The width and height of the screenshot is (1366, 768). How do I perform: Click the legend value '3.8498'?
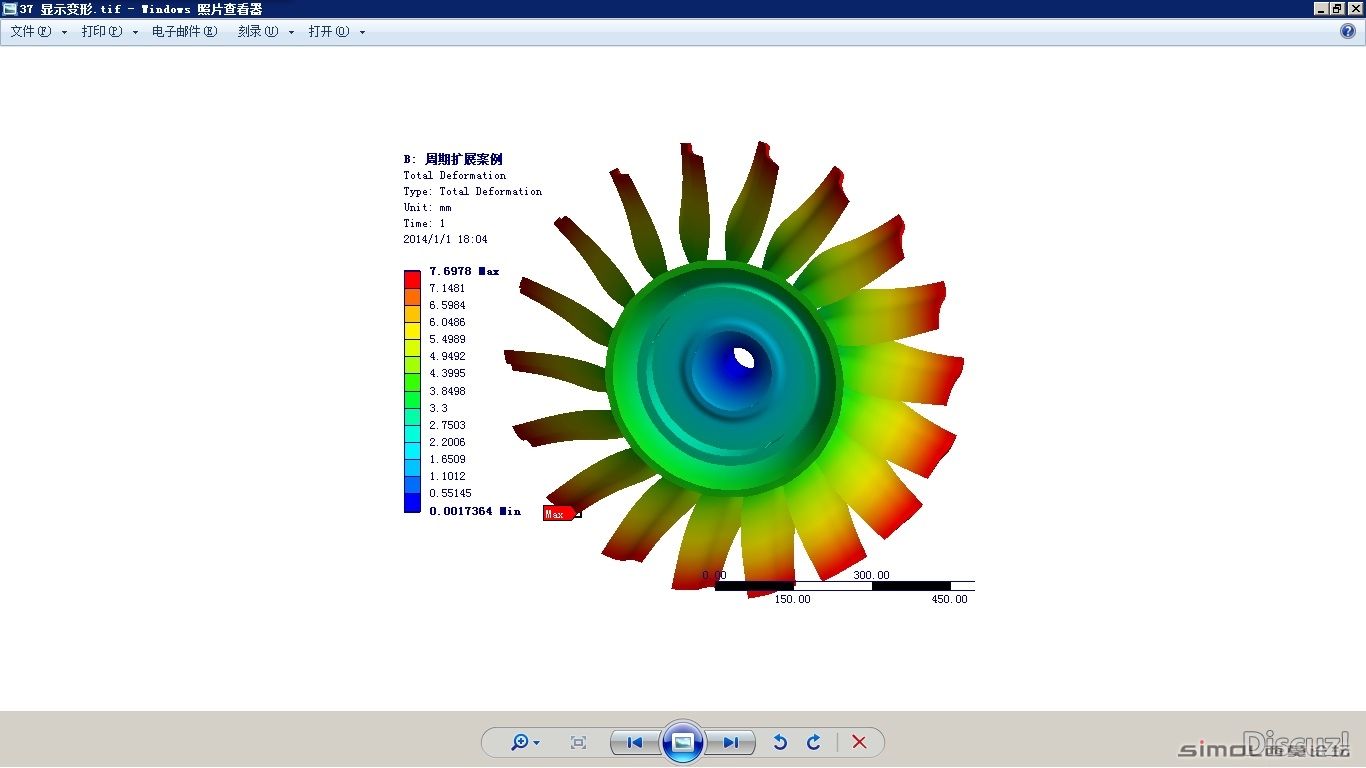[447, 391]
